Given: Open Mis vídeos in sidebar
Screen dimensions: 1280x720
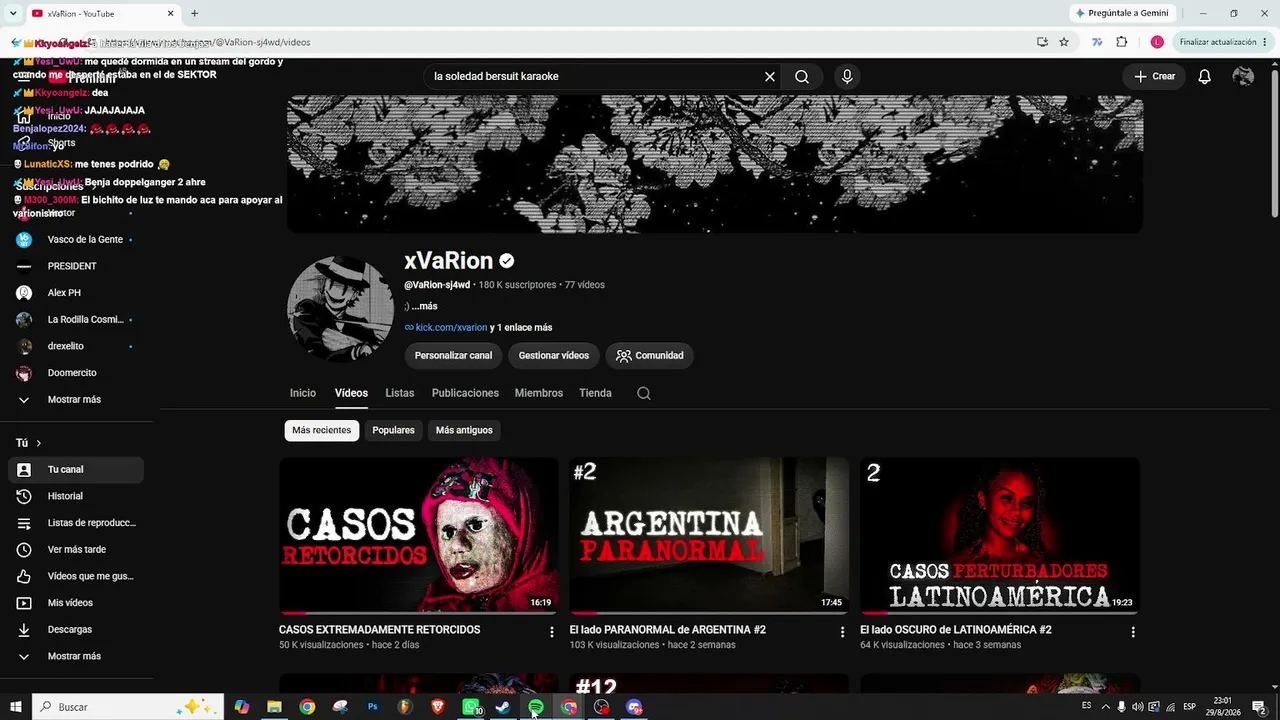Looking at the screenshot, I should tap(75, 603).
